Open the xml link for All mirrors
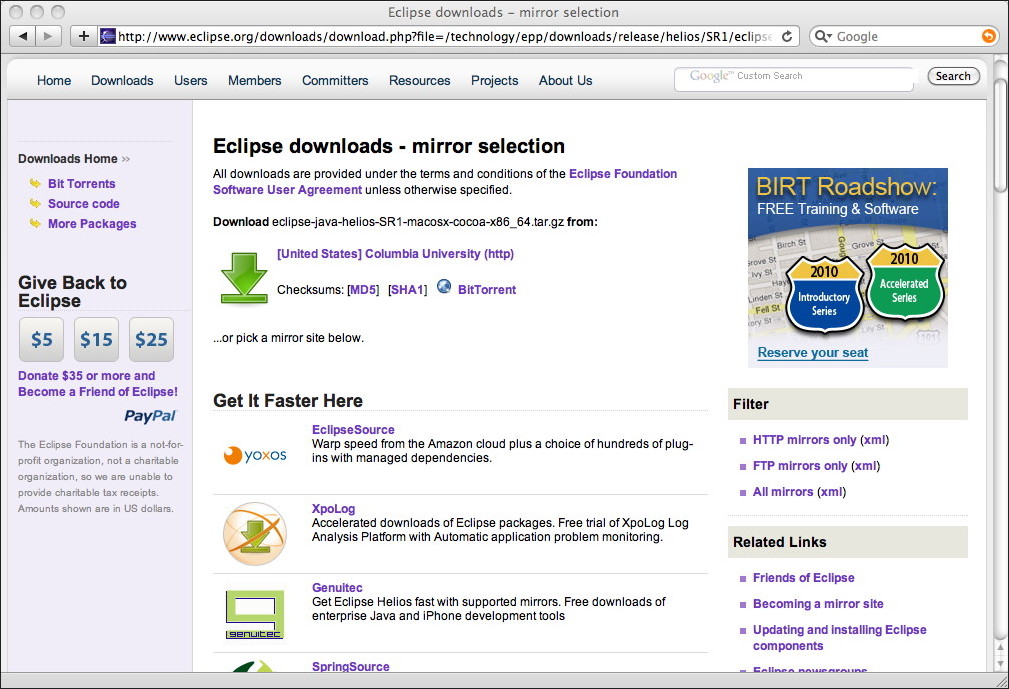Screen dimensions: 1009x689 coord(831,491)
